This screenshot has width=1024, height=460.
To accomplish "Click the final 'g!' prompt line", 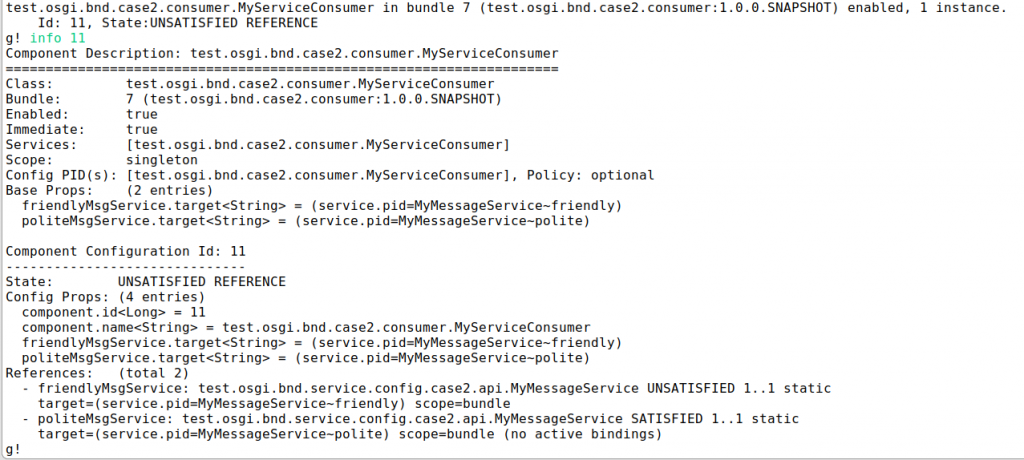I will pyautogui.click(x=13, y=450).
